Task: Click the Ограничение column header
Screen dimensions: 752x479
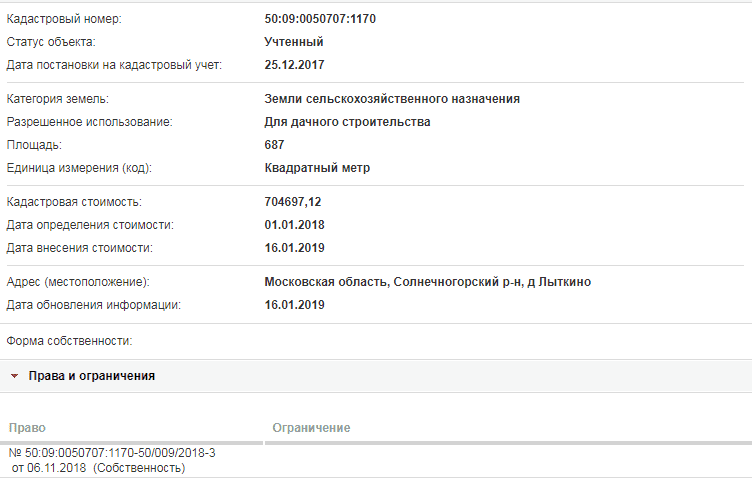Action: [311, 428]
